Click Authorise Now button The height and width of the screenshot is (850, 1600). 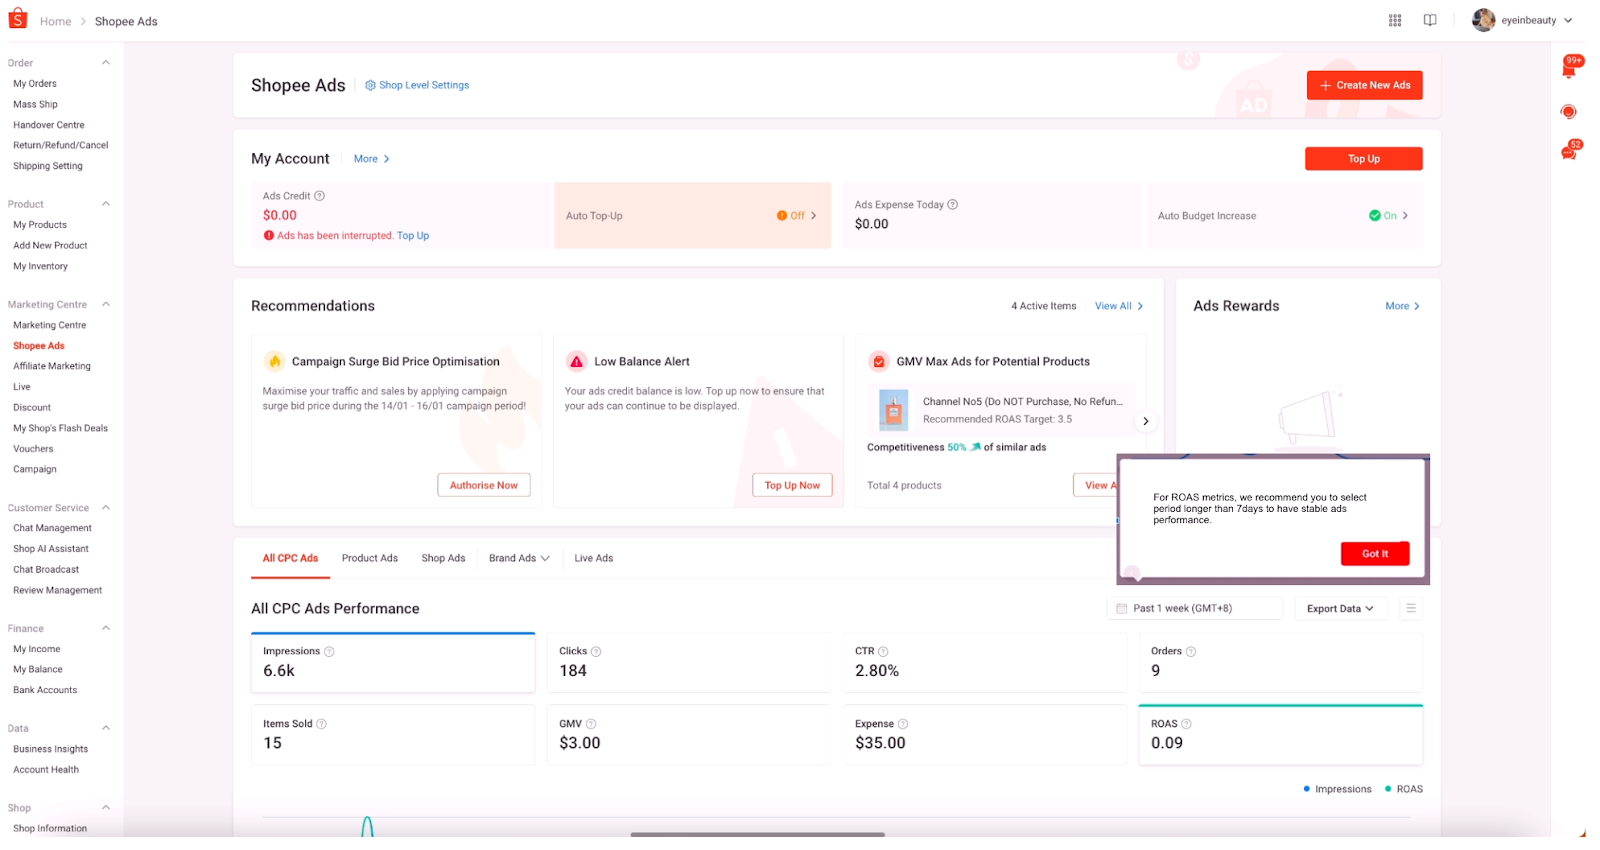point(484,485)
